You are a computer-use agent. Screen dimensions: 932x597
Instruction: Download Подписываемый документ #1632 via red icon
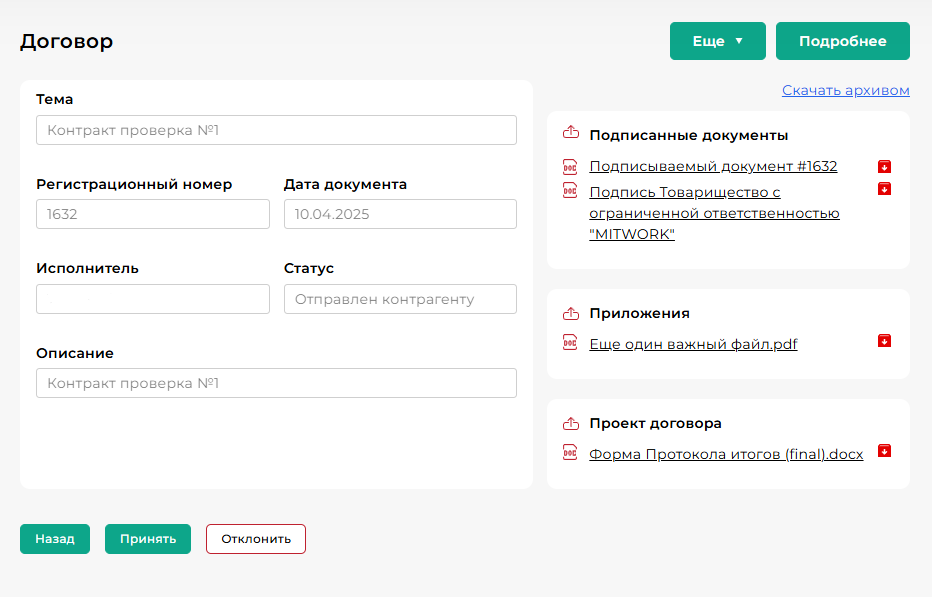tap(884, 167)
